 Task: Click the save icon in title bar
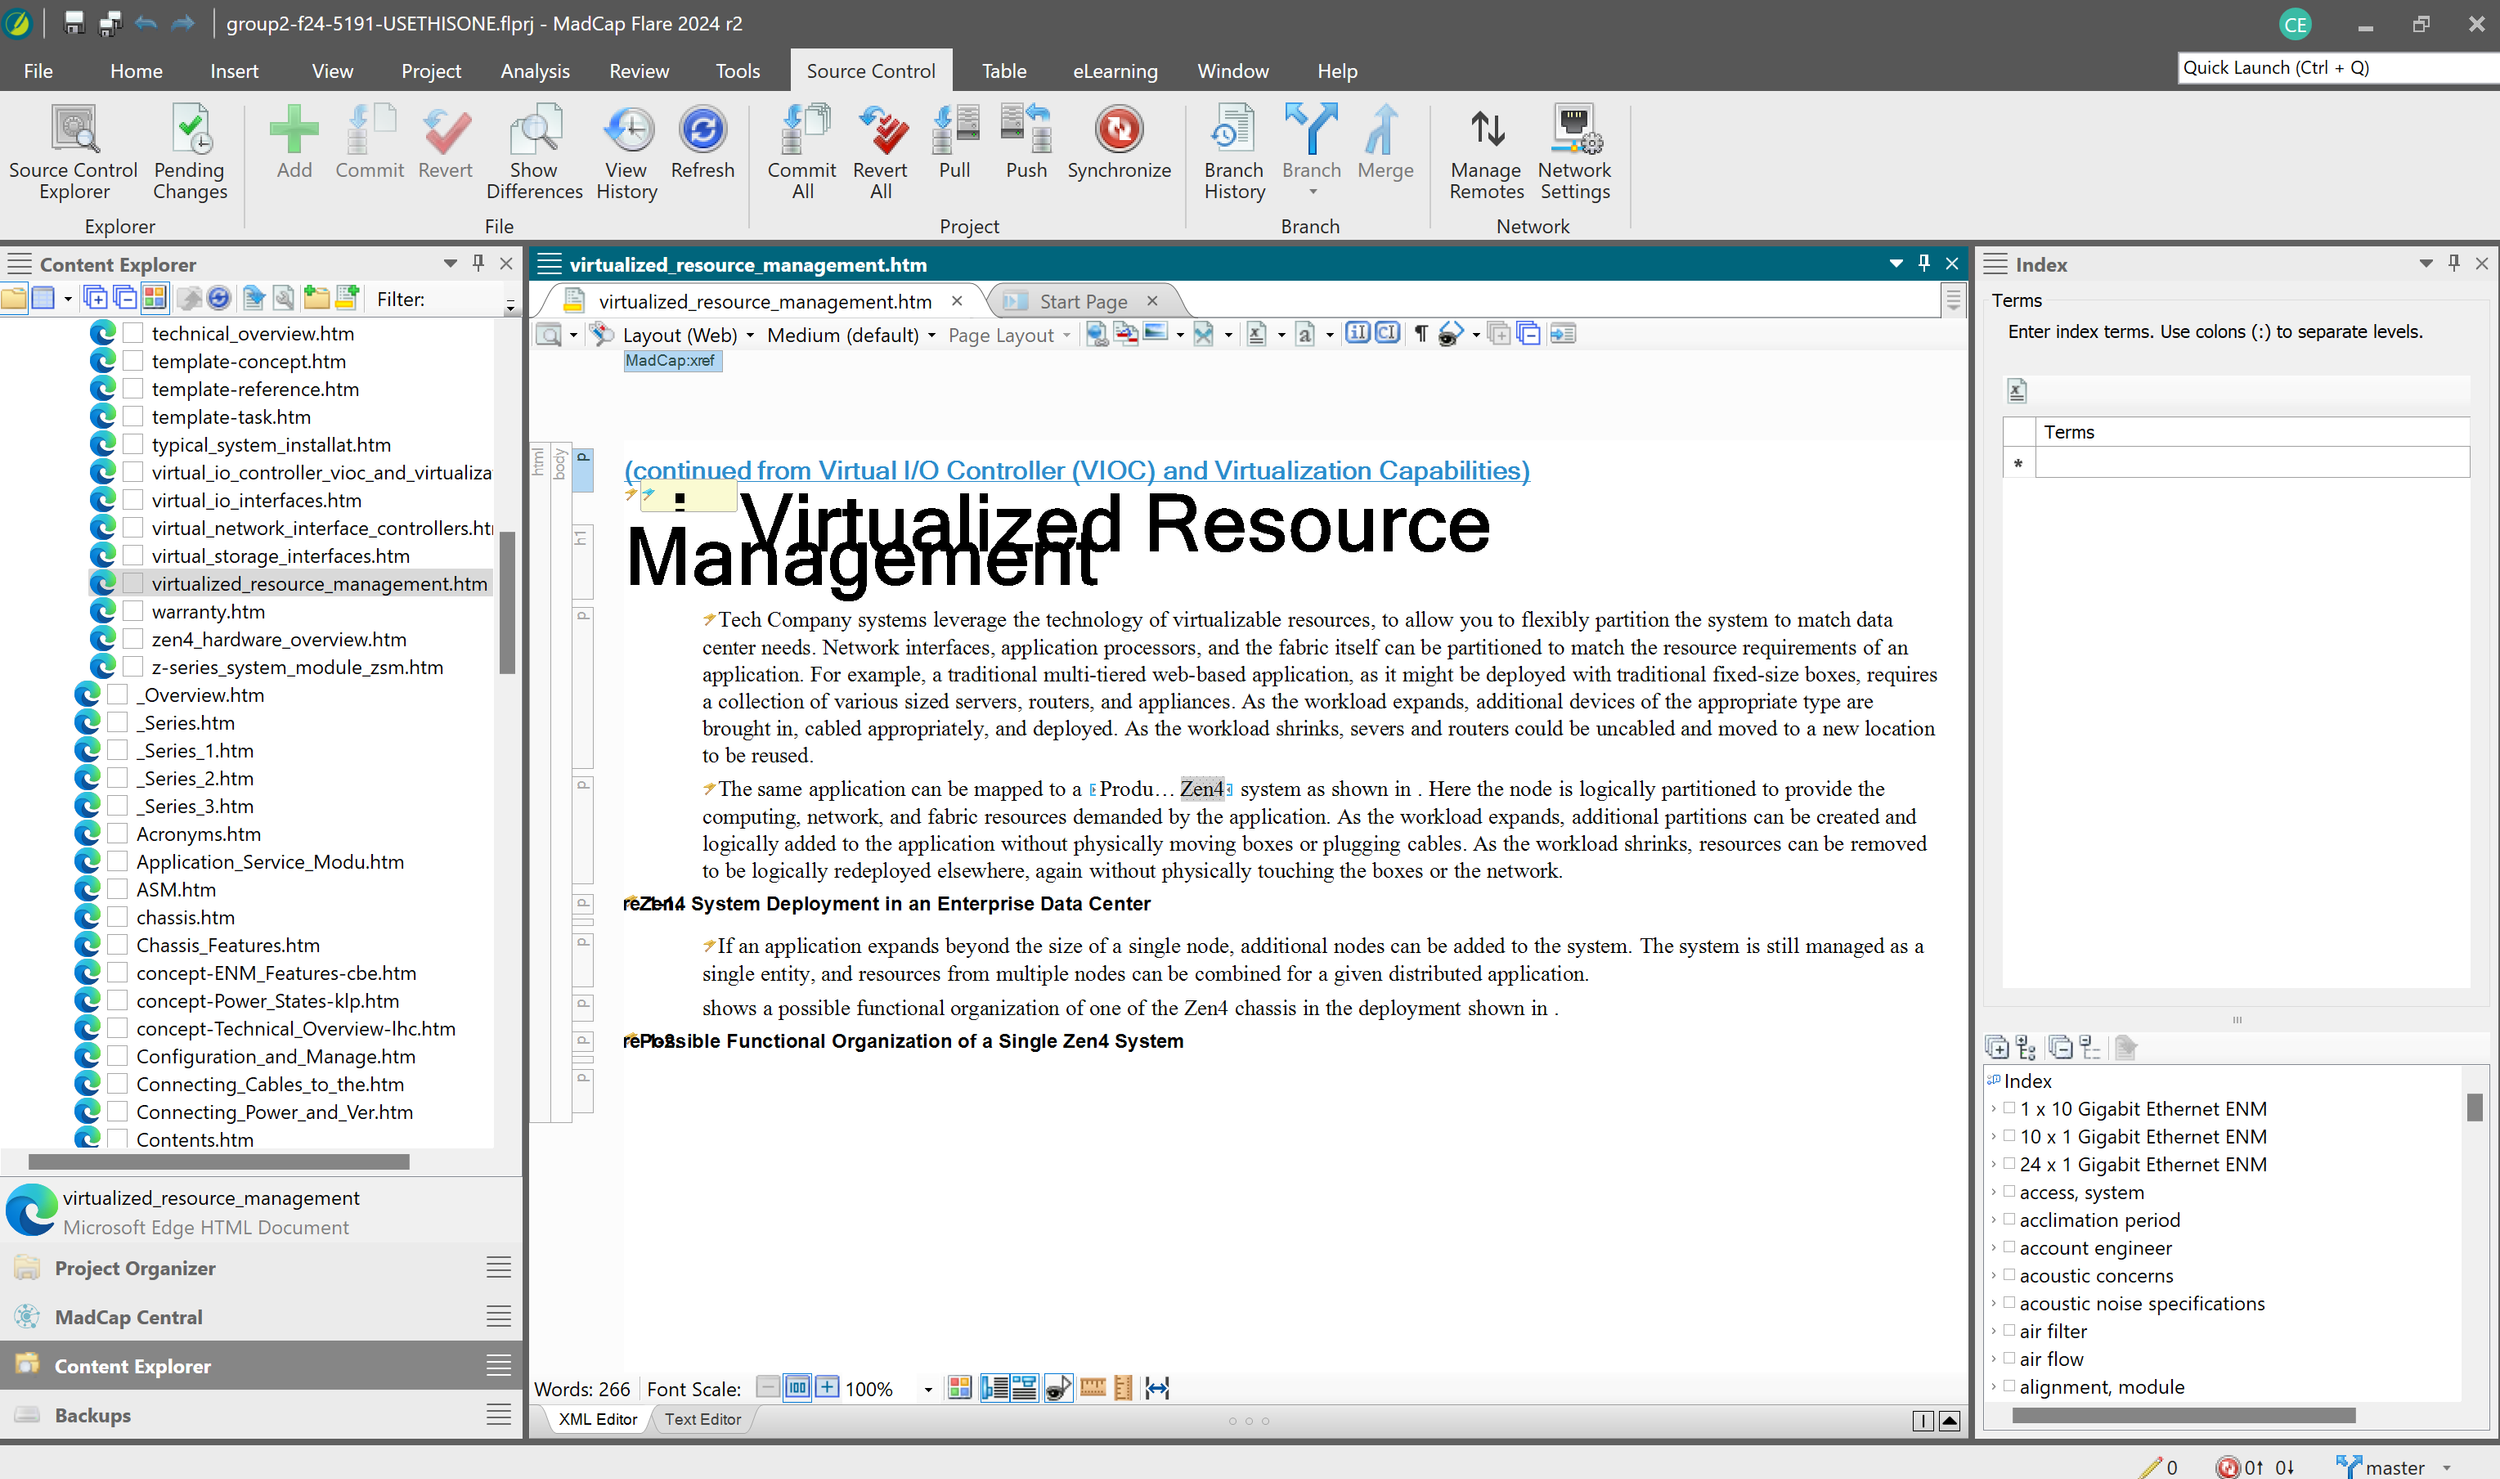pos(74,22)
